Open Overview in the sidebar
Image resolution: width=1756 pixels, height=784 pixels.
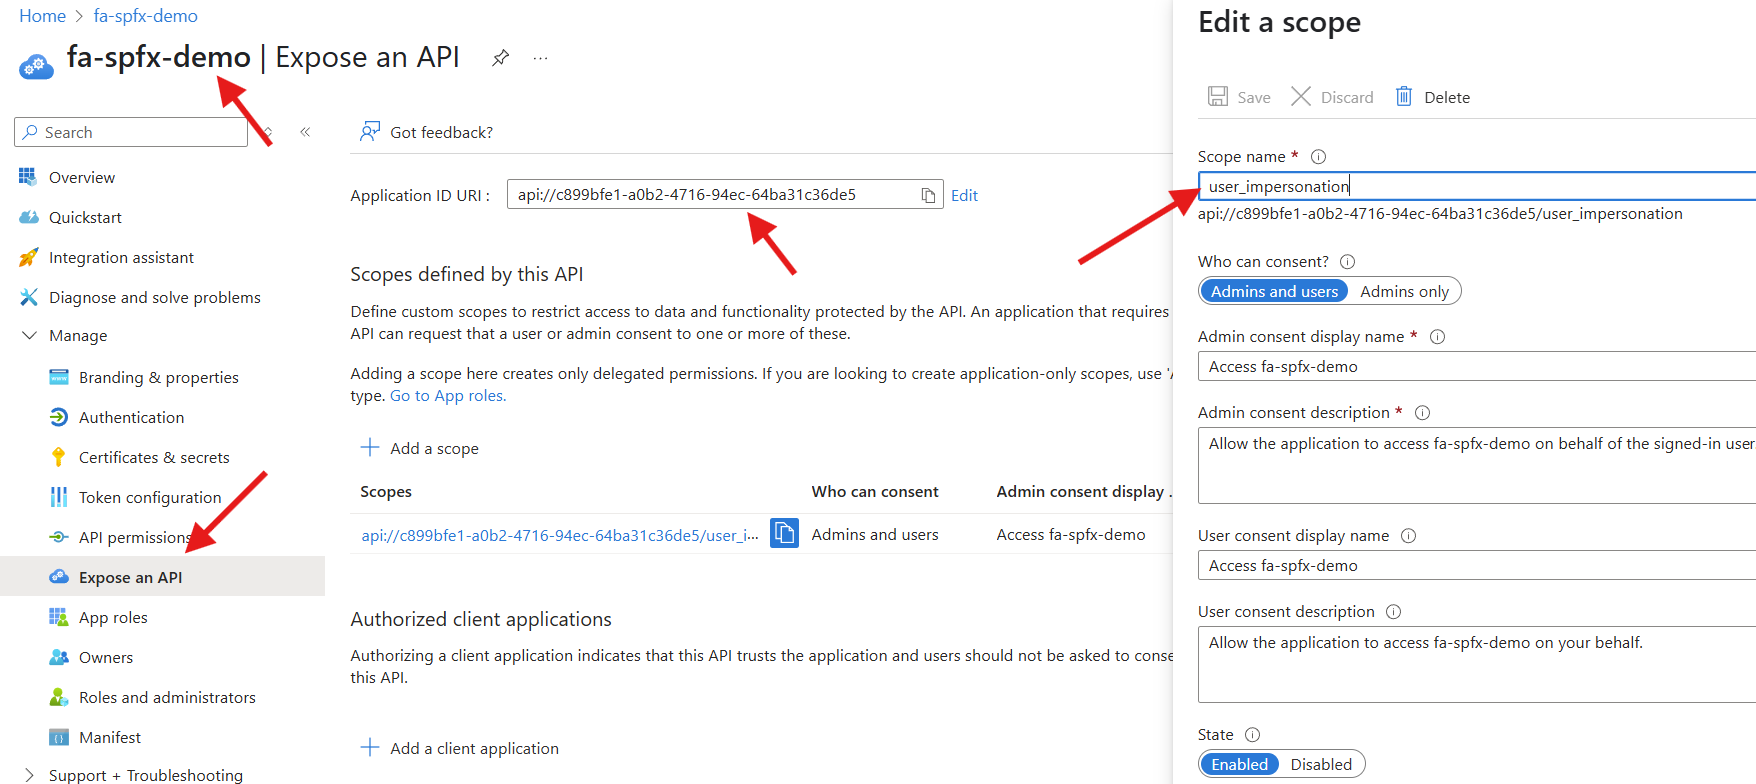click(x=82, y=177)
